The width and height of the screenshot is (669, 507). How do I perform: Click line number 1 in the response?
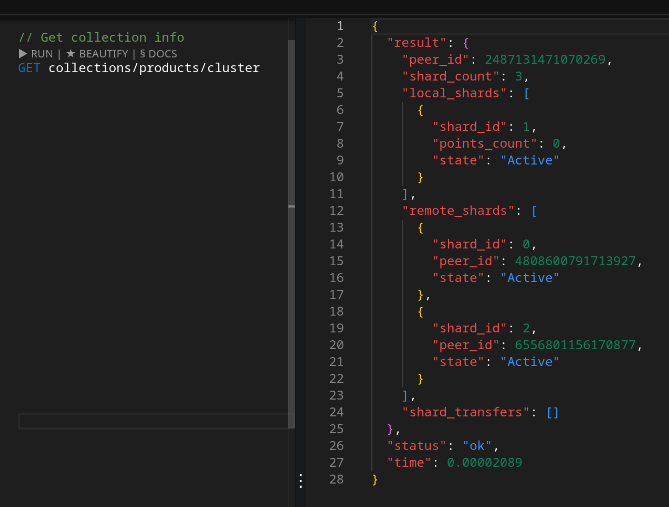[x=340, y=25]
